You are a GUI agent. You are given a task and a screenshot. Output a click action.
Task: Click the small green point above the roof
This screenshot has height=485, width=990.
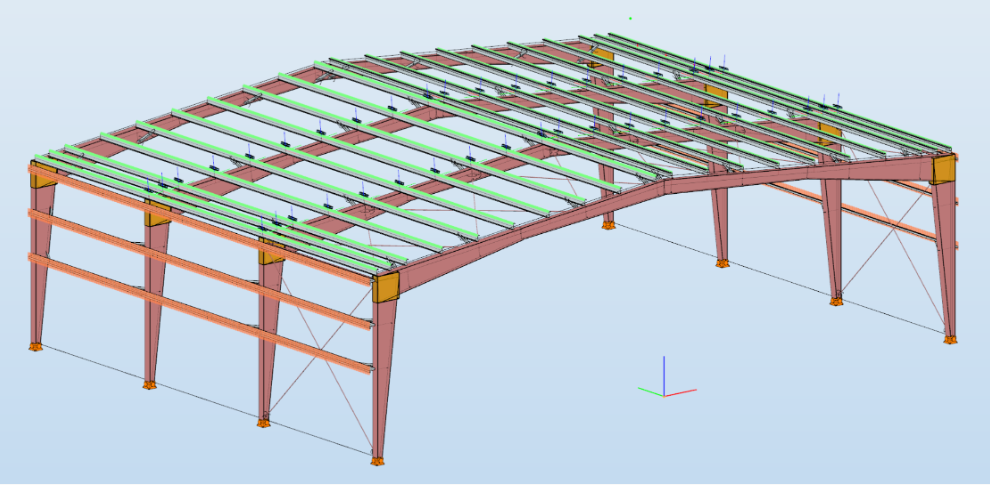pos(630,18)
